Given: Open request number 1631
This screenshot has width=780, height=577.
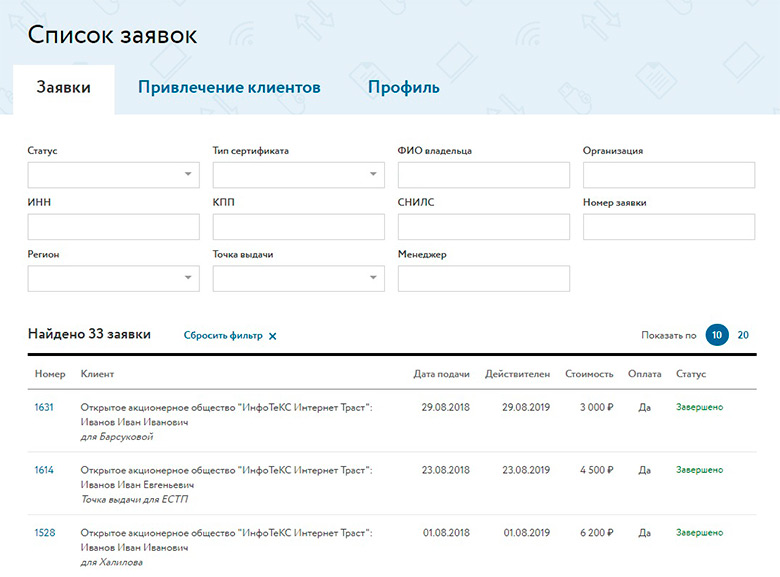Looking at the screenshot, I should (44, 407).
